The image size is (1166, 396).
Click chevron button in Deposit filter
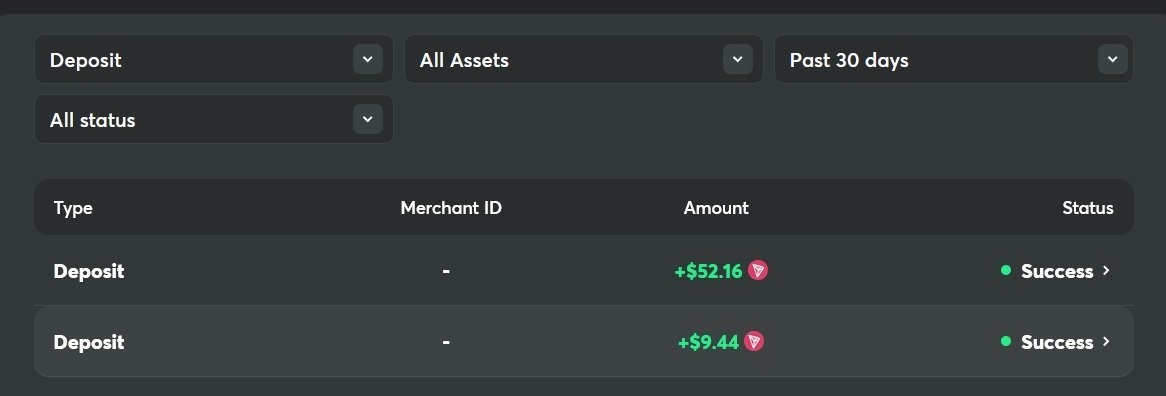coord(367,59)
